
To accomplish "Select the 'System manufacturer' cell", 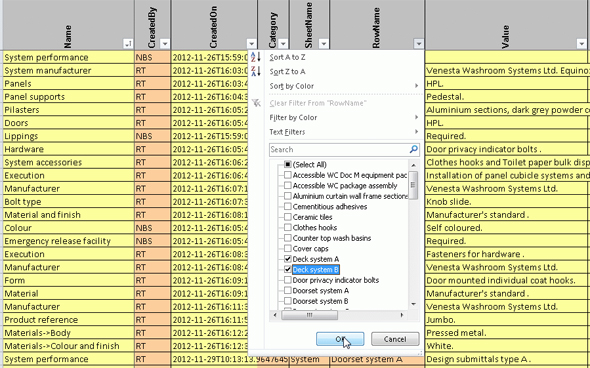I will coord(68,70).
